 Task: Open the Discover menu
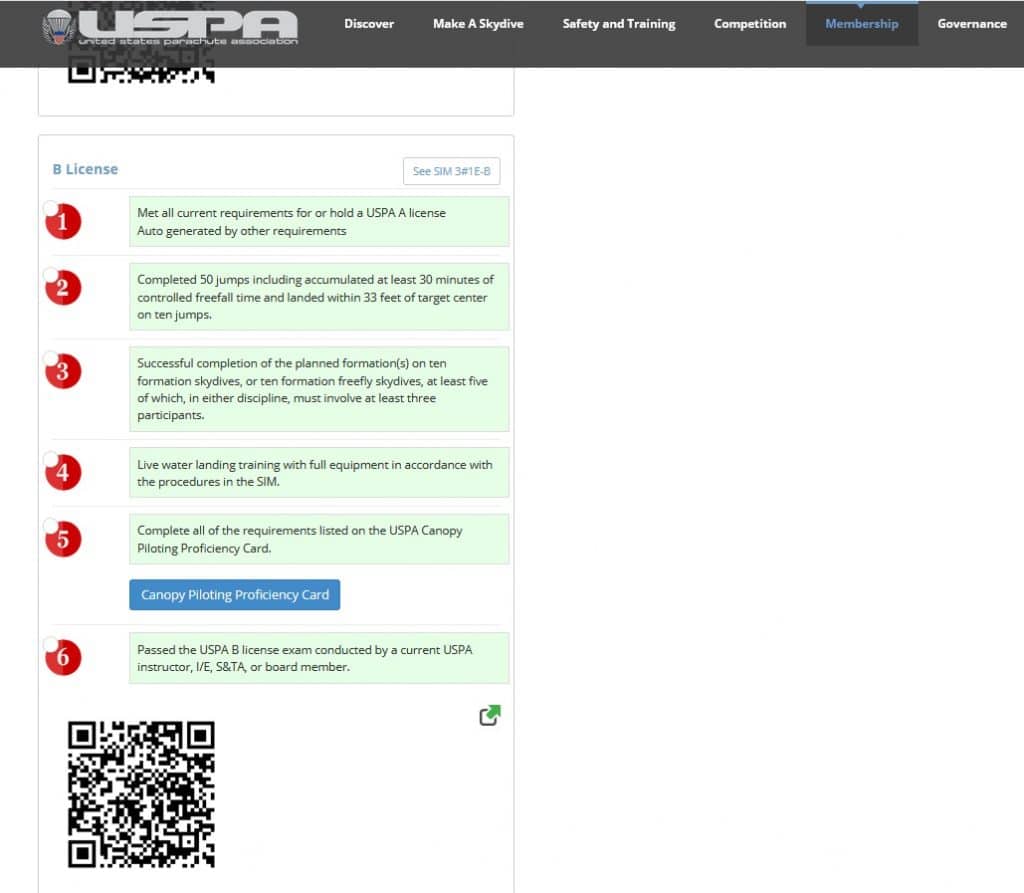pyautogui.click(x=369, y=24)
